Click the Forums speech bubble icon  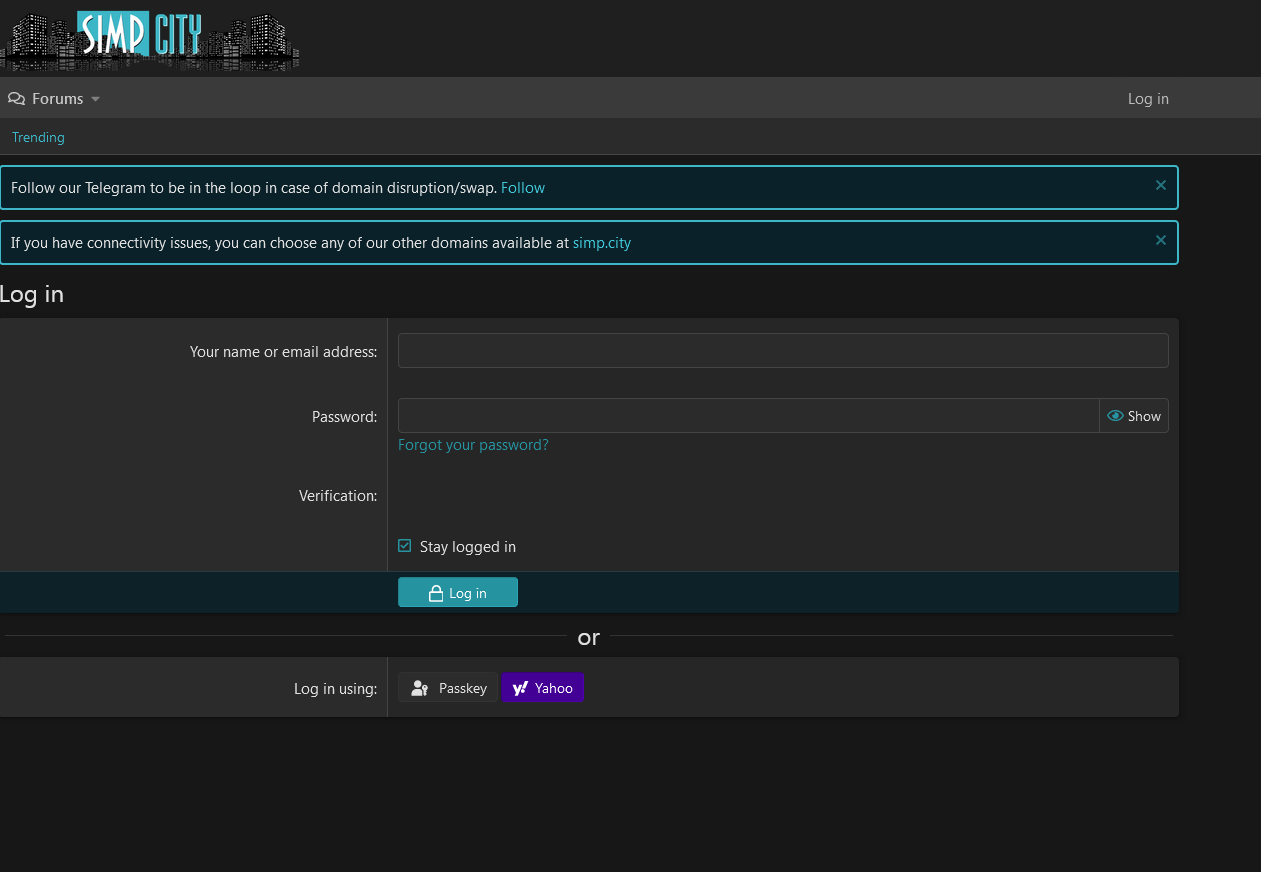(x=16, y=99)
